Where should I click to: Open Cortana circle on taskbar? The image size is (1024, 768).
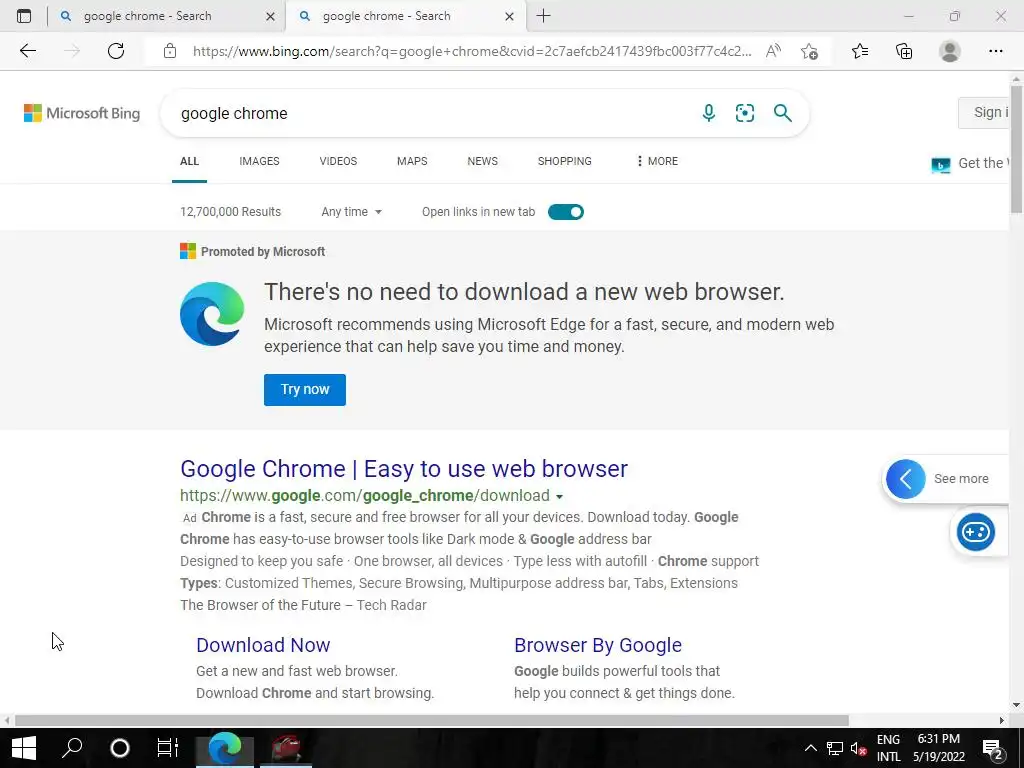pyautogui.click(x=120, y=748)
